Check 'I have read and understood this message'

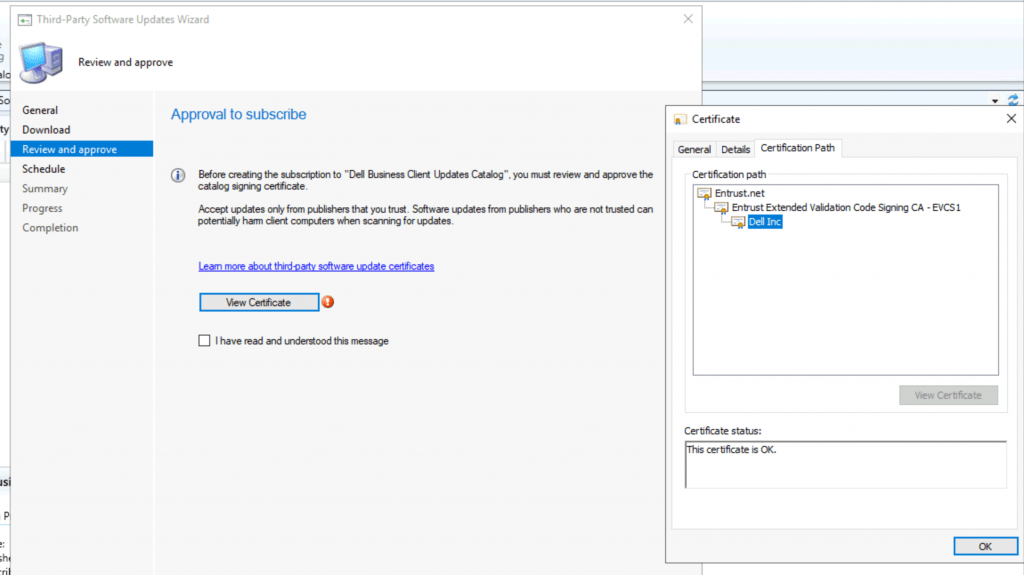pyautogui.click(x=204, y=340)
